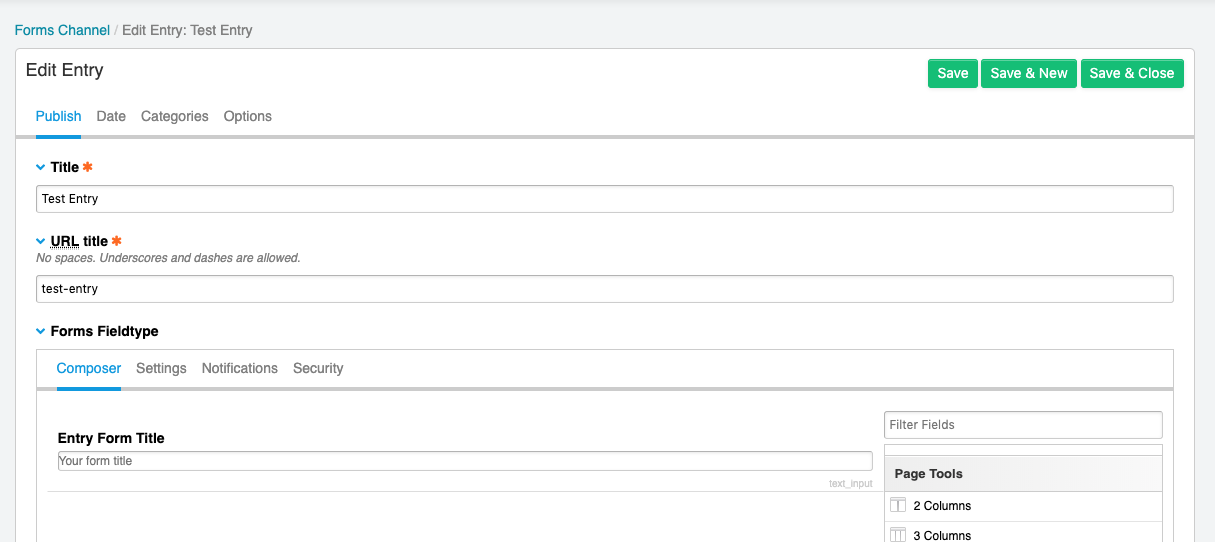Click the Save & New button
This screenshot has height=542, width=1215.
(1029, 73)
